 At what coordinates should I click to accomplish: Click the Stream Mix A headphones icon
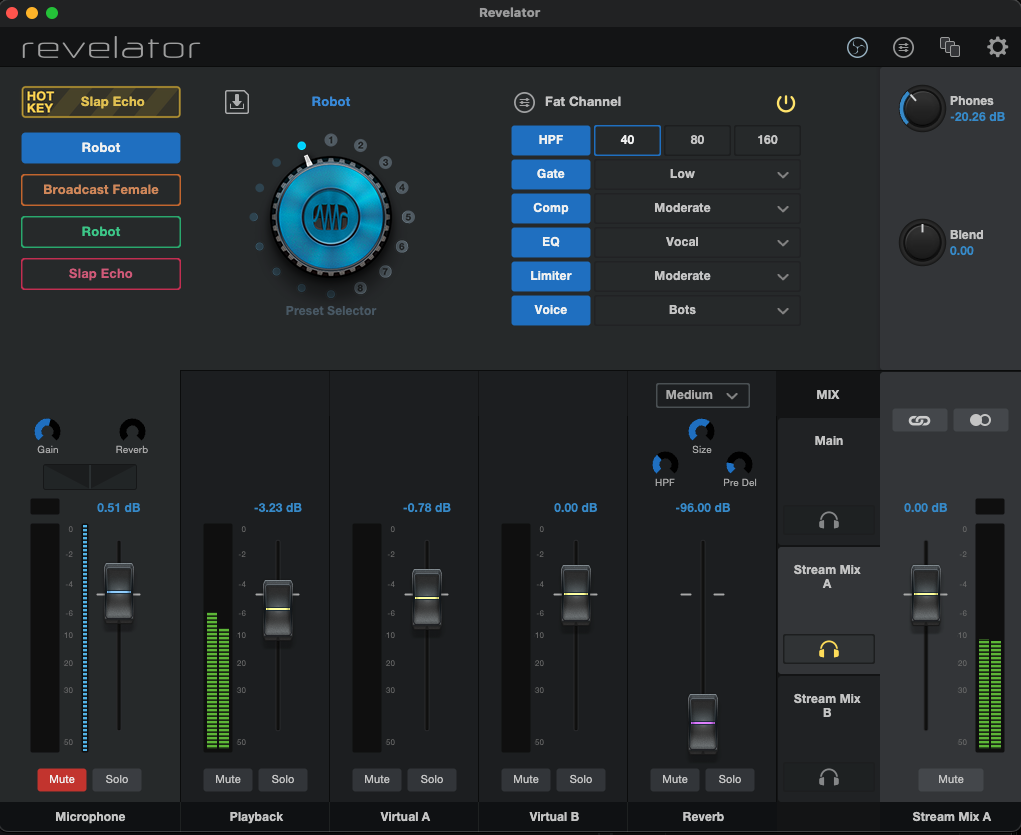click(x=828, y=649)
